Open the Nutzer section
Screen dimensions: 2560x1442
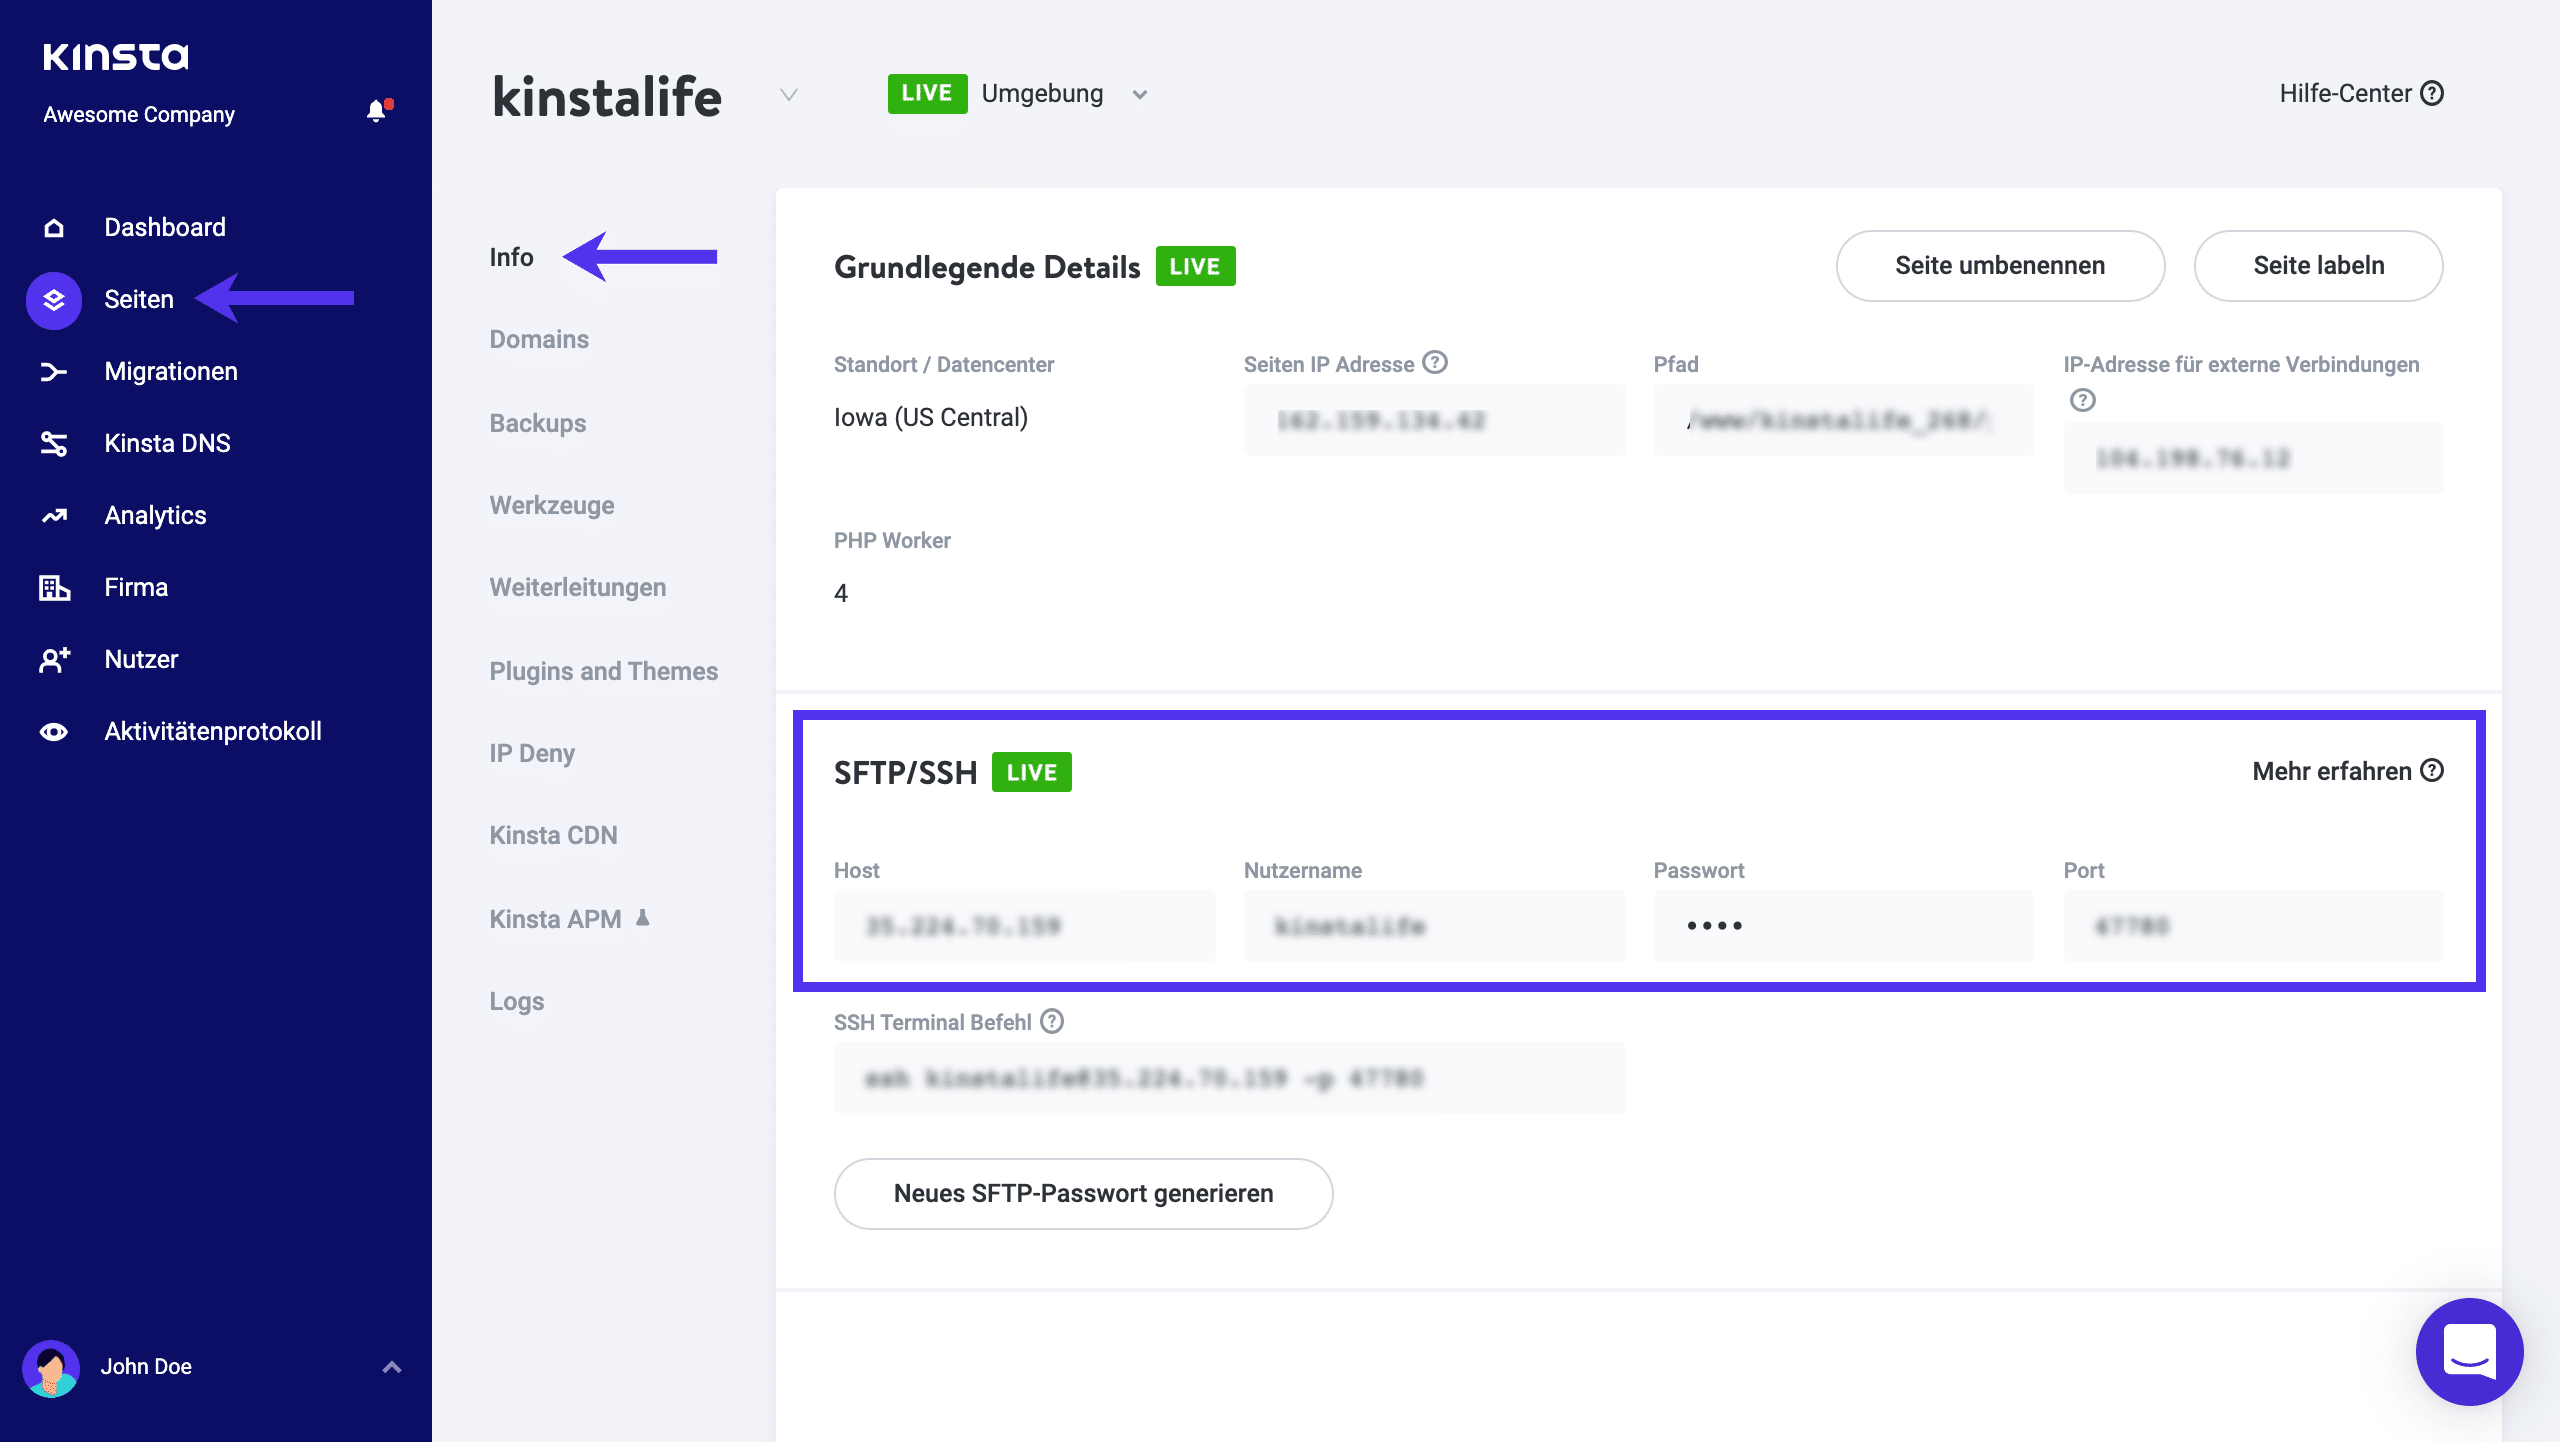[140, 659]
